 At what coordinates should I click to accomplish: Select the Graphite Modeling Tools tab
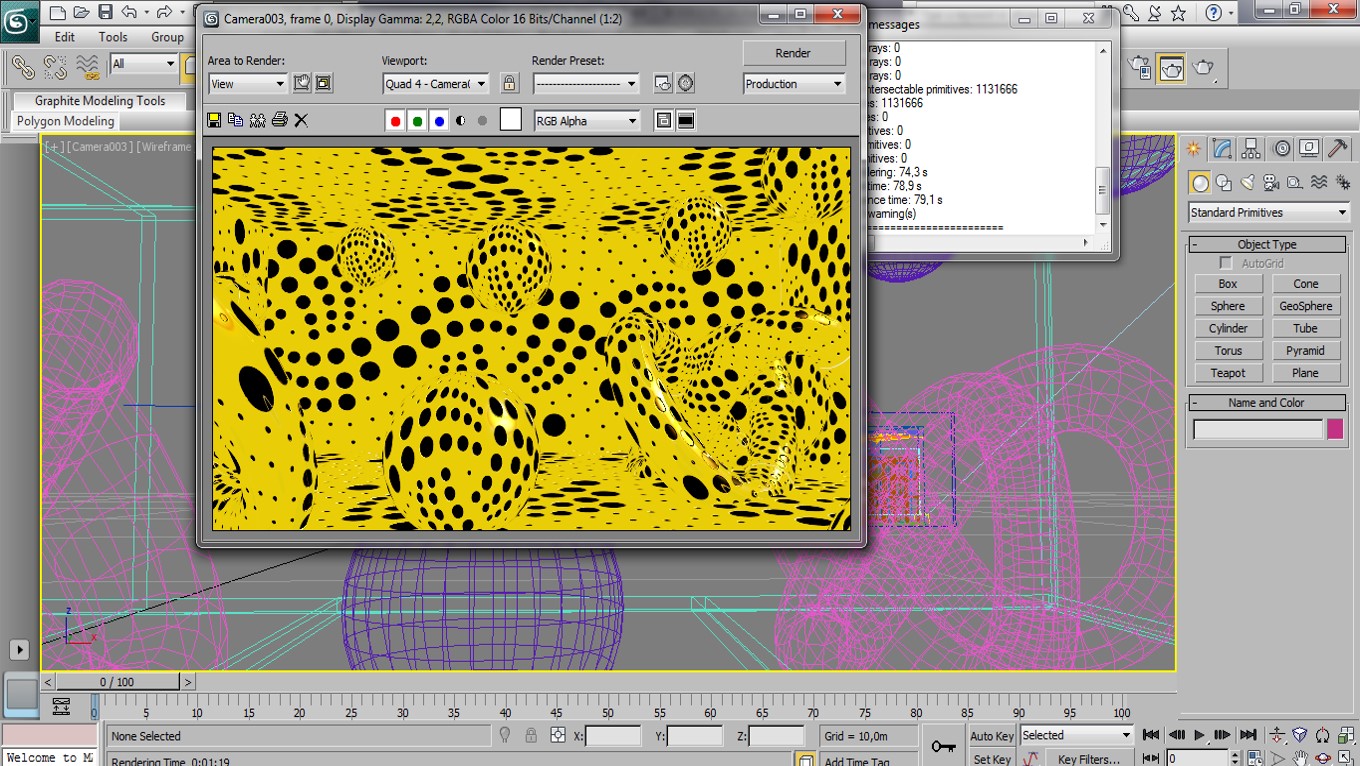(x=100, y=101)
